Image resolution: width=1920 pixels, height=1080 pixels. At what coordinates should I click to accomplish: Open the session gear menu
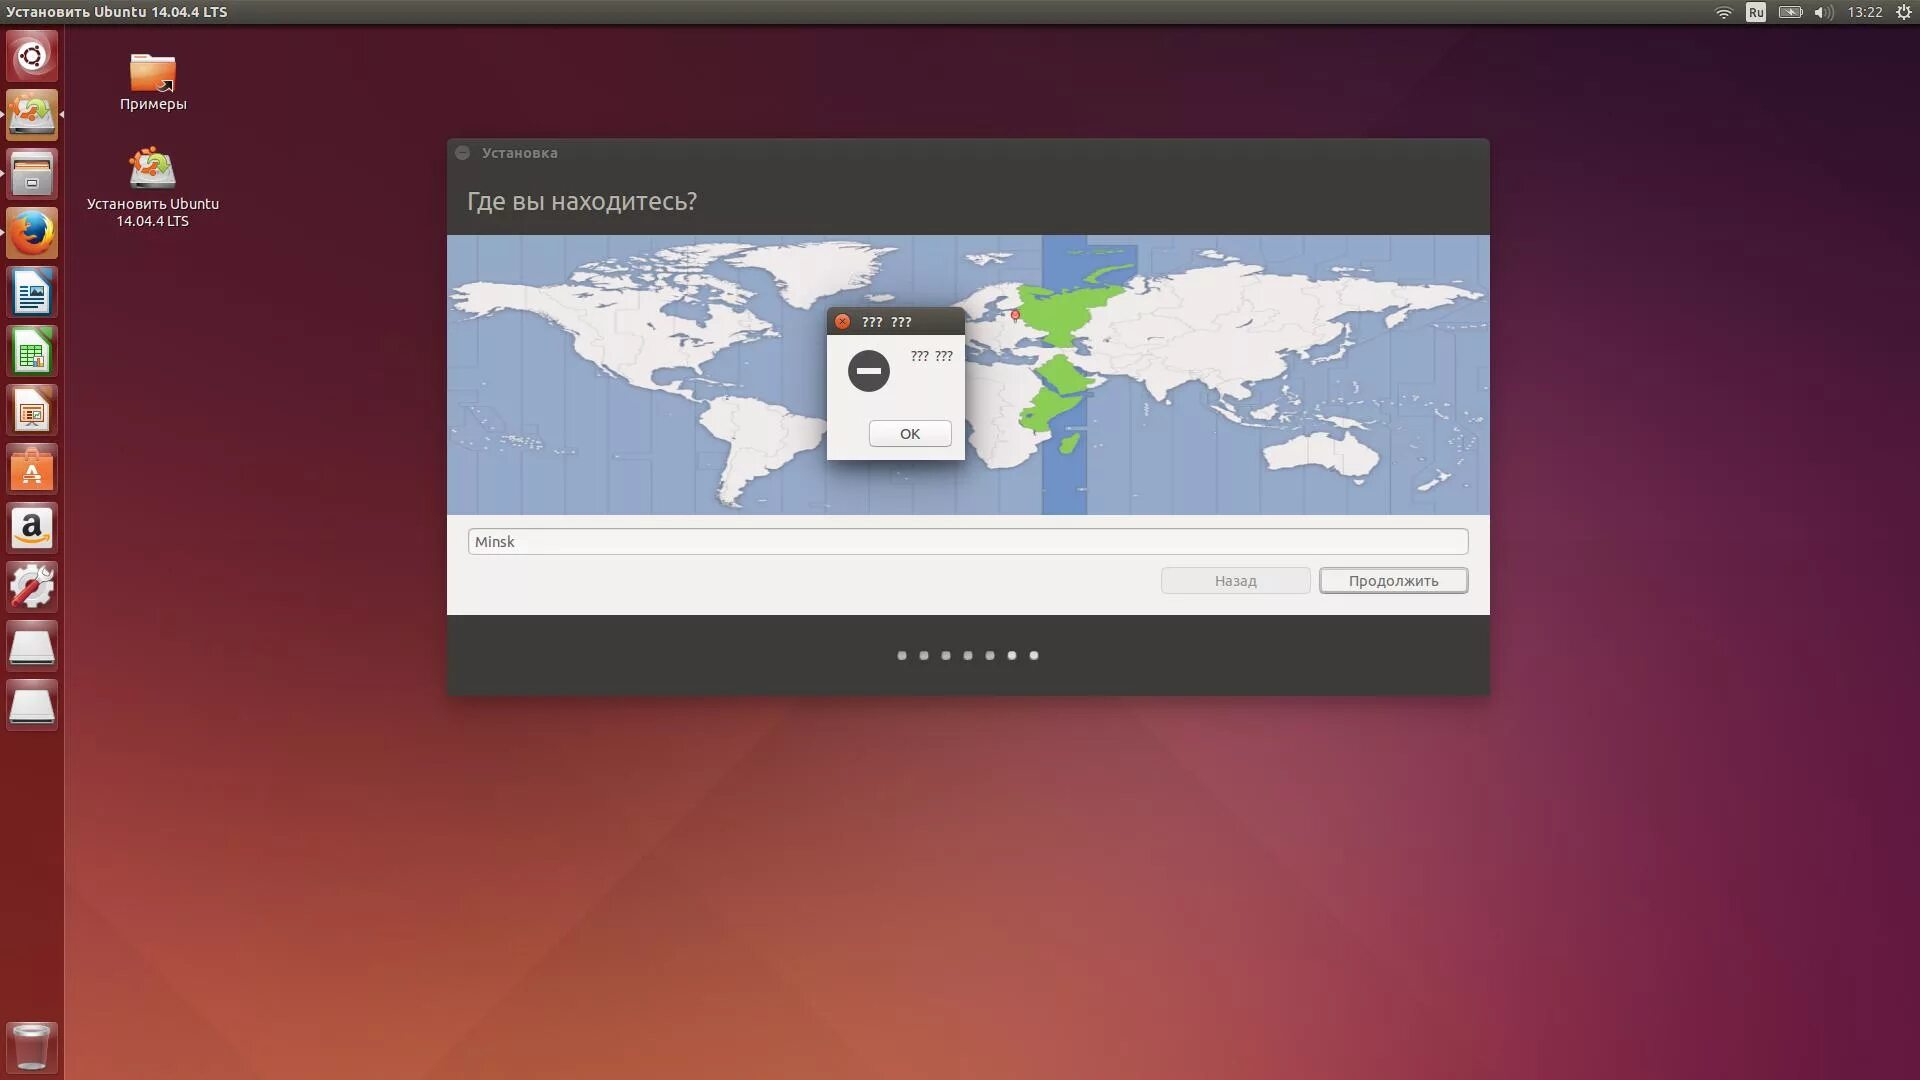pos(1904,12)
